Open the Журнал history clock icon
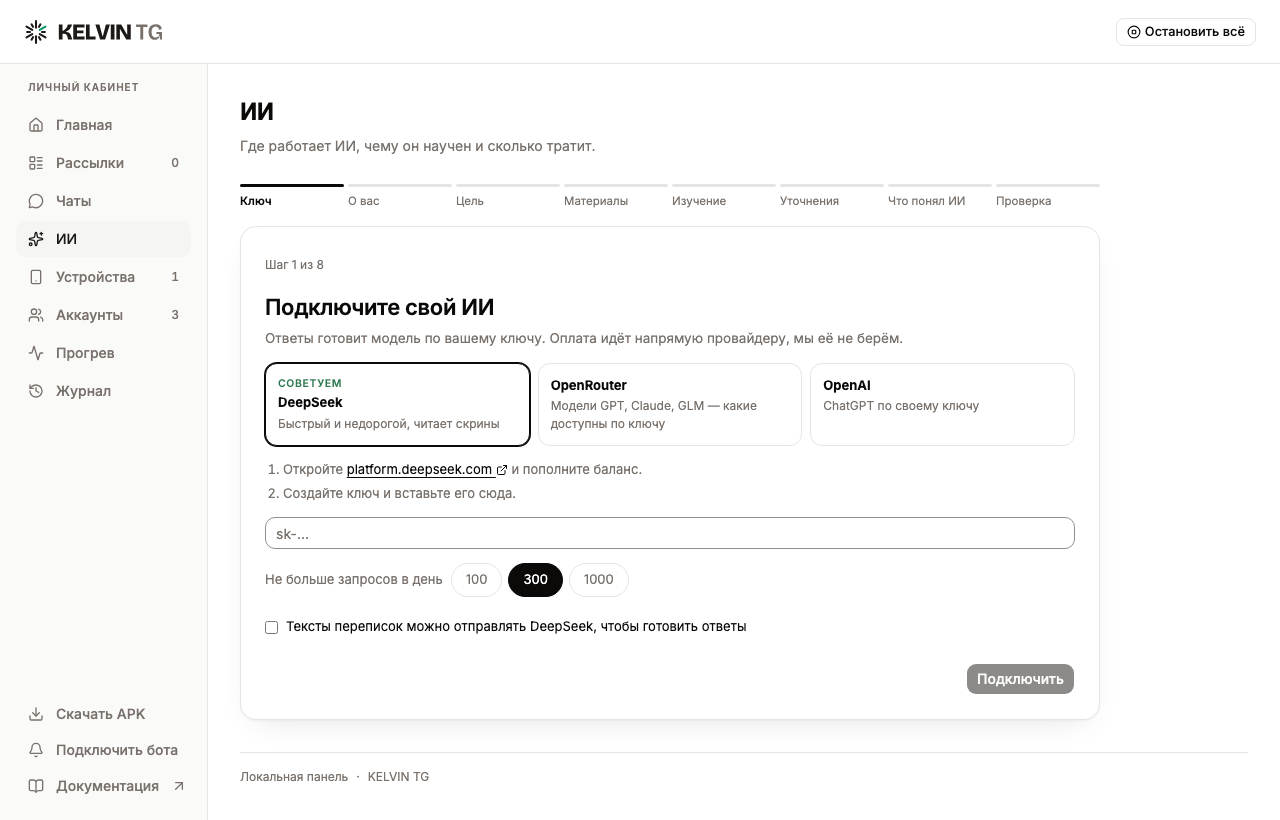 coord(36,391)
